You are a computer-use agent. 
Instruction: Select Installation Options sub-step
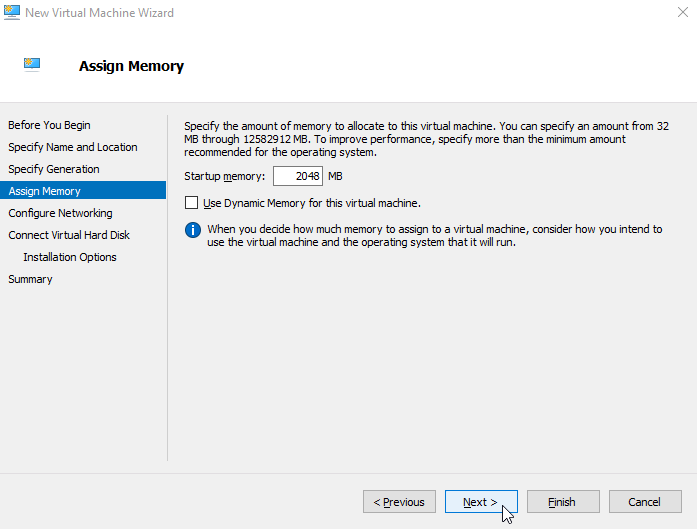(70, 257)
